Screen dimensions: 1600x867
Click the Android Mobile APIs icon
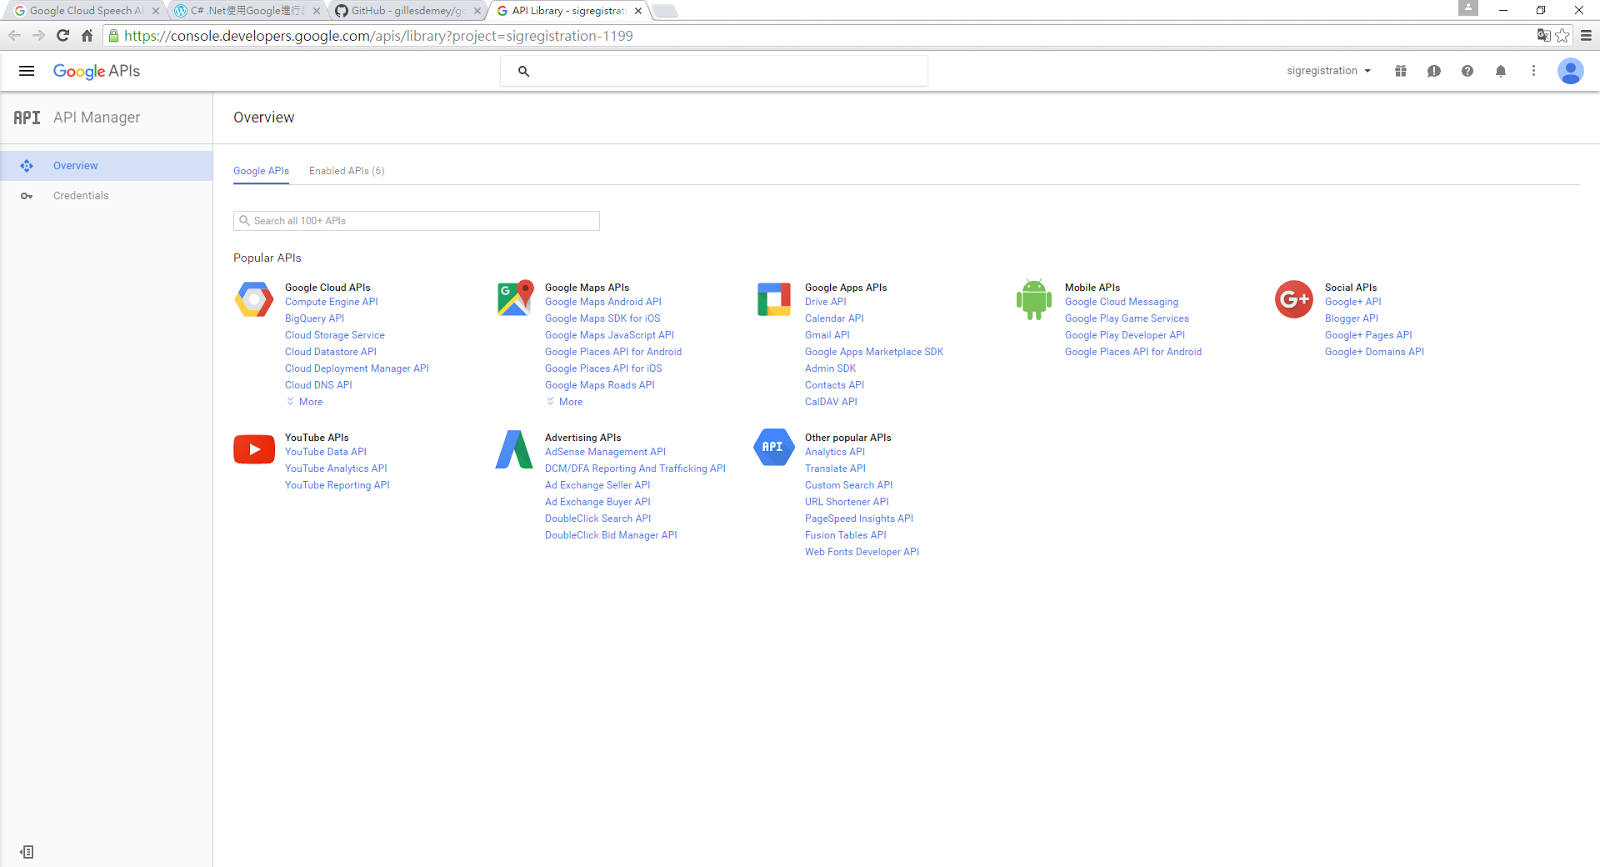click(x=1034, y=299)
